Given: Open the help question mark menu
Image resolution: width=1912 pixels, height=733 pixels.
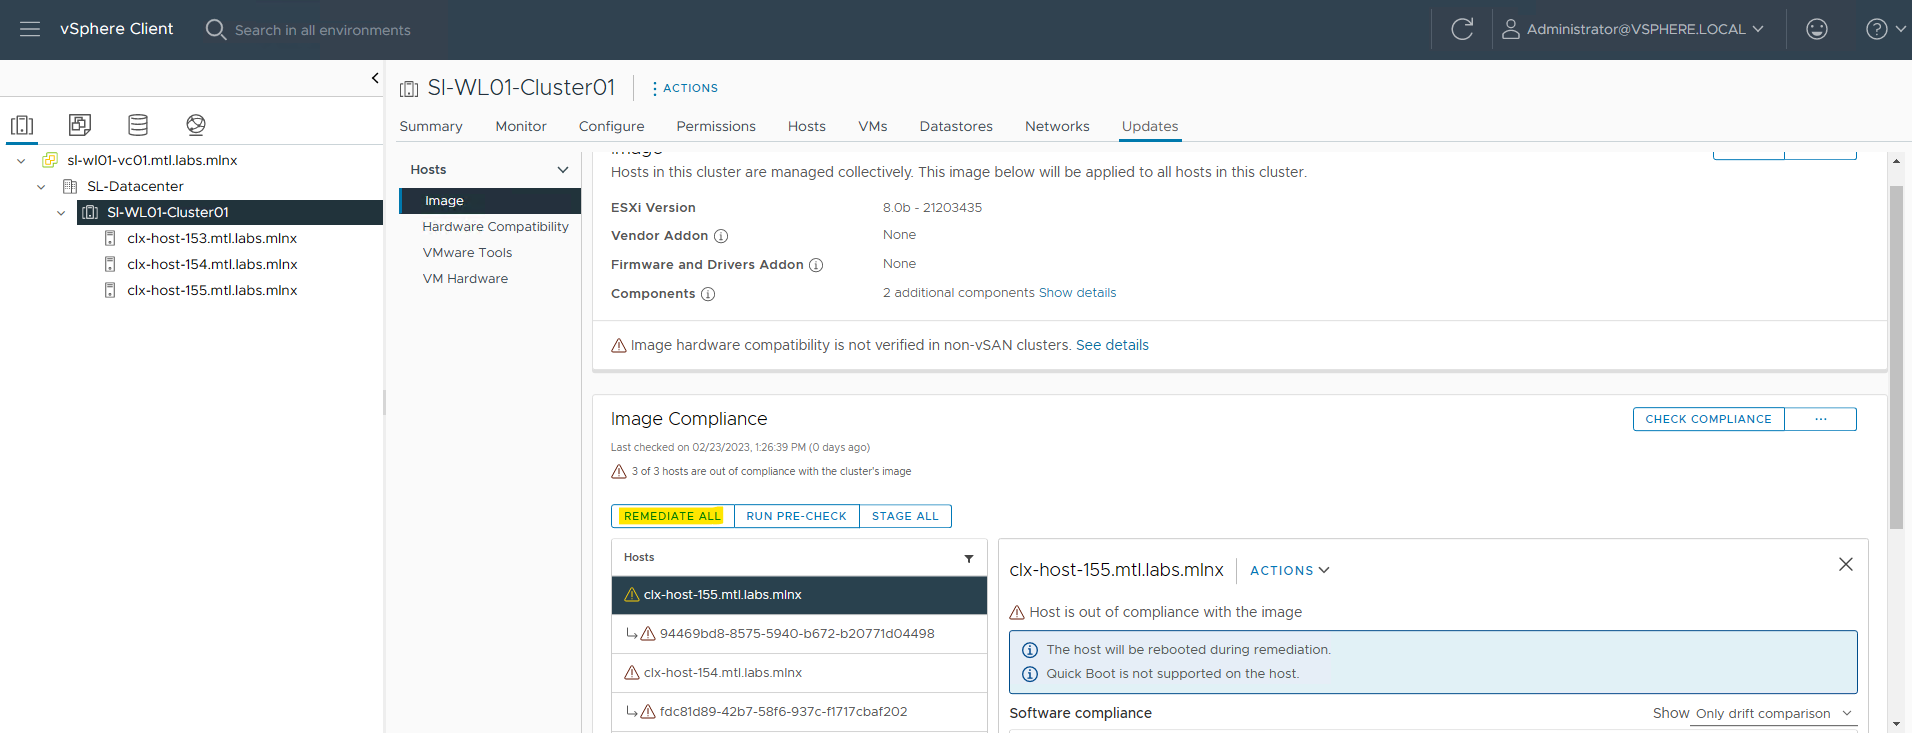Looking at the screenshot, I should pos(1886,29).
